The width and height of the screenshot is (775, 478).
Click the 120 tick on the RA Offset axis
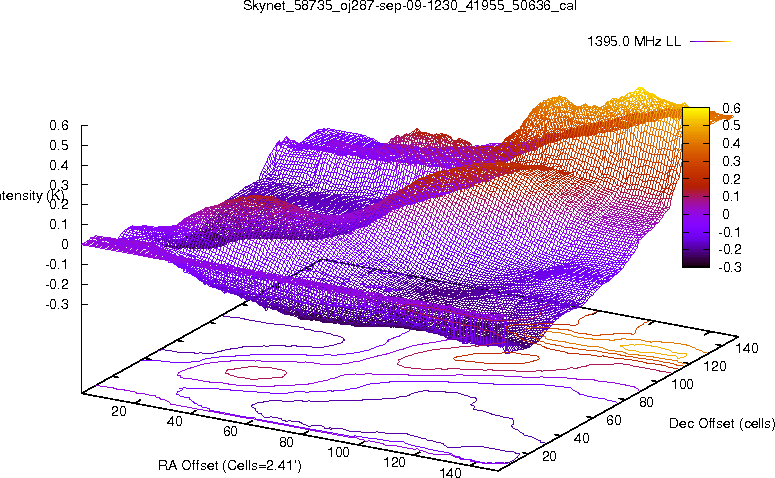click(x=394, y=462)
